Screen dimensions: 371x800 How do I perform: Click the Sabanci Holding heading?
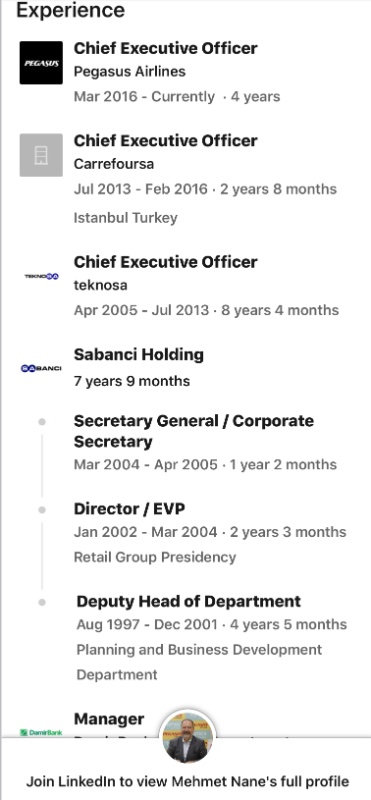[139, 355]
